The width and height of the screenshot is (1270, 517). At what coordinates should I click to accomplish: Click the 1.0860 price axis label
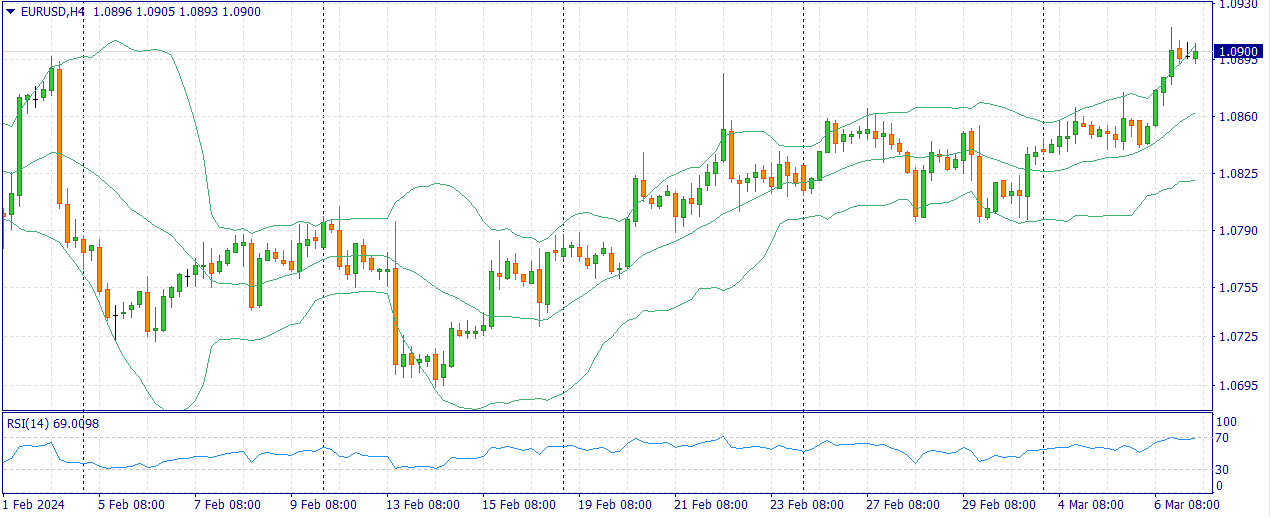click(x=1236, y=117)
